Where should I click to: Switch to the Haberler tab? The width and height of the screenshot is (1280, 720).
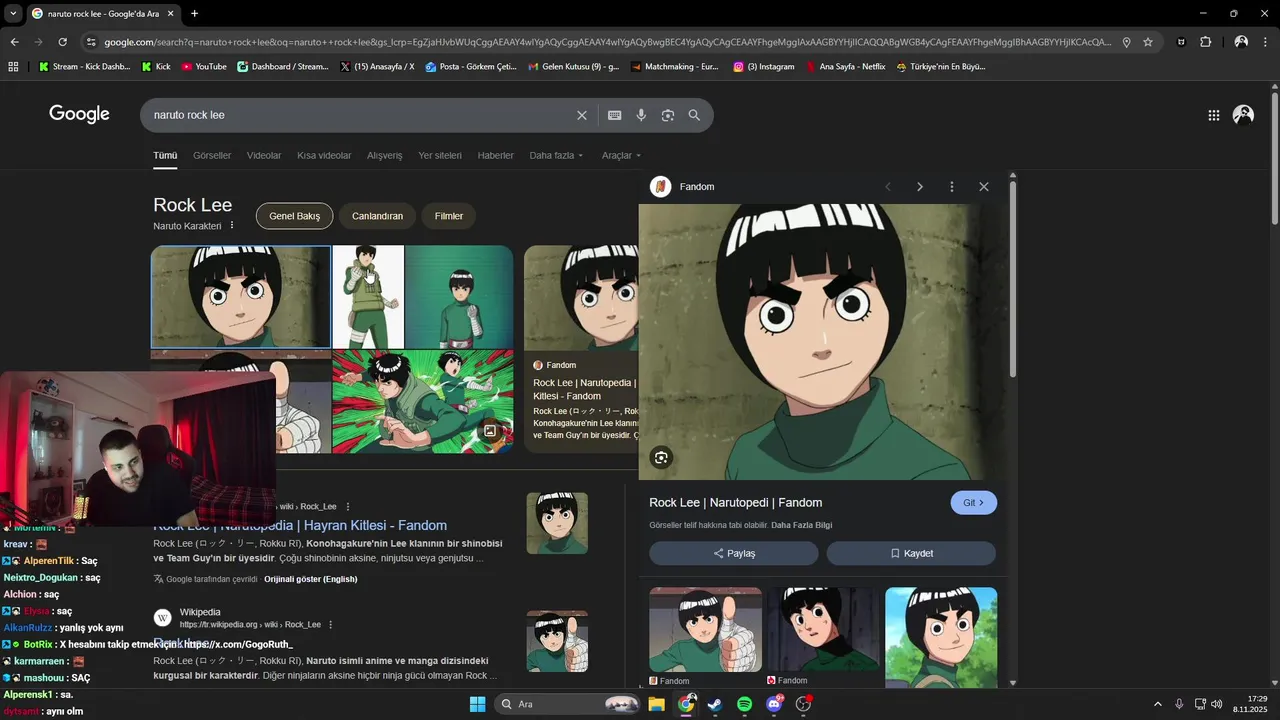496,156
